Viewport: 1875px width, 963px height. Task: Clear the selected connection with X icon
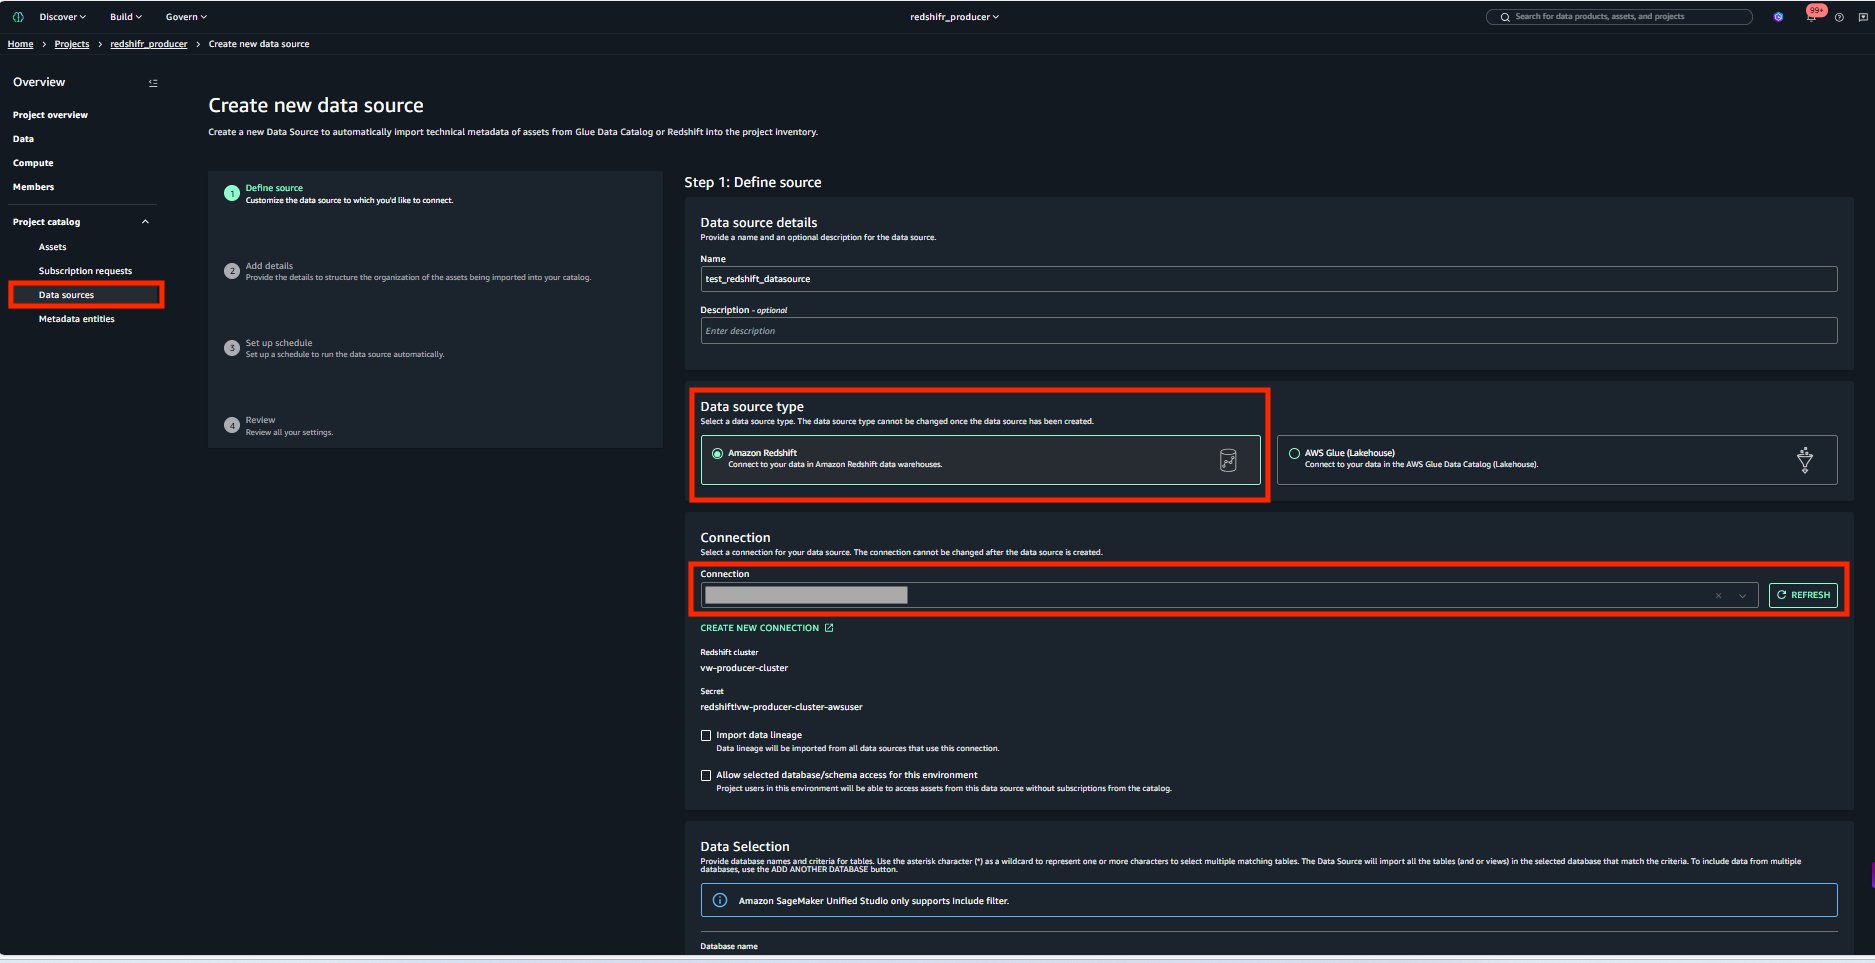pyautogui.click(x=1719, y=596)
